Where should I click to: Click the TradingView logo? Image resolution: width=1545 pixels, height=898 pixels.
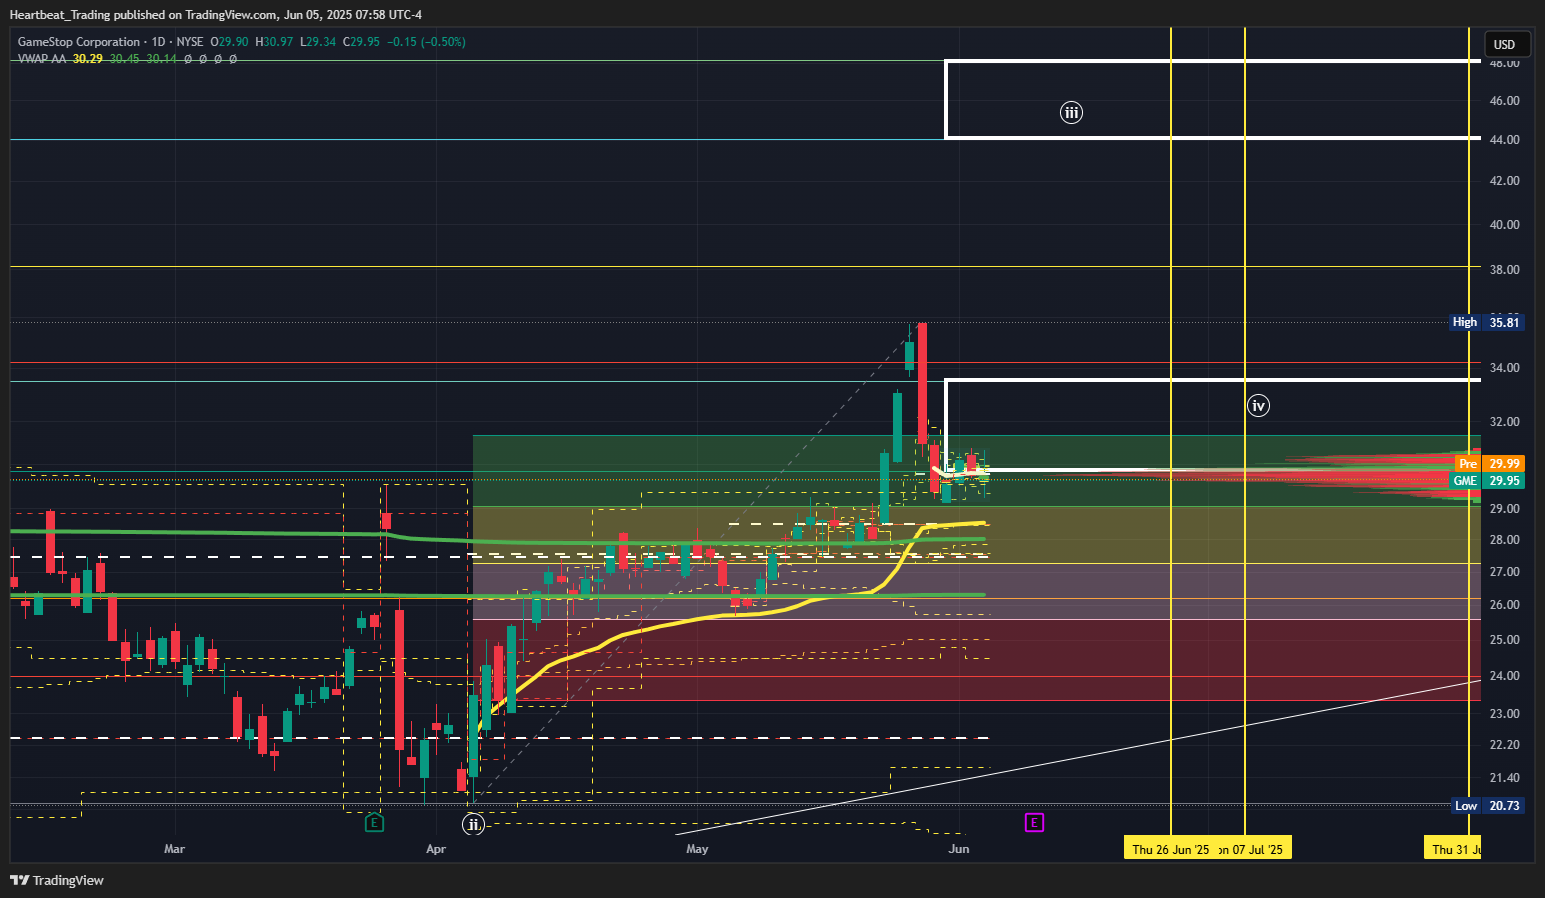tap(57, 880)
